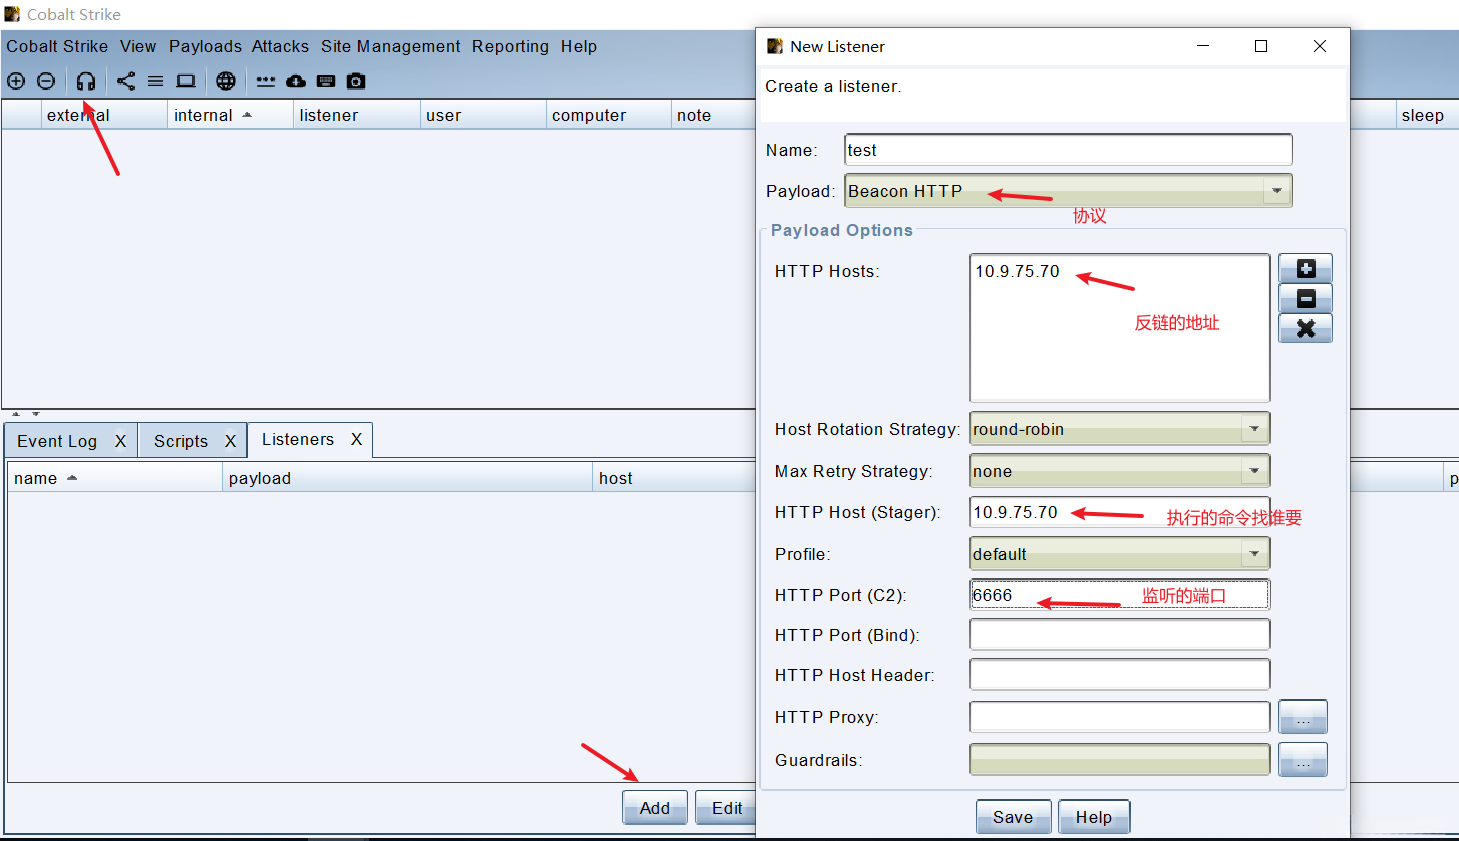The width and height of the screenshot is (1459, 841).
Task: Open keystrokes keyboard icon
Action: tap(326, 81)
